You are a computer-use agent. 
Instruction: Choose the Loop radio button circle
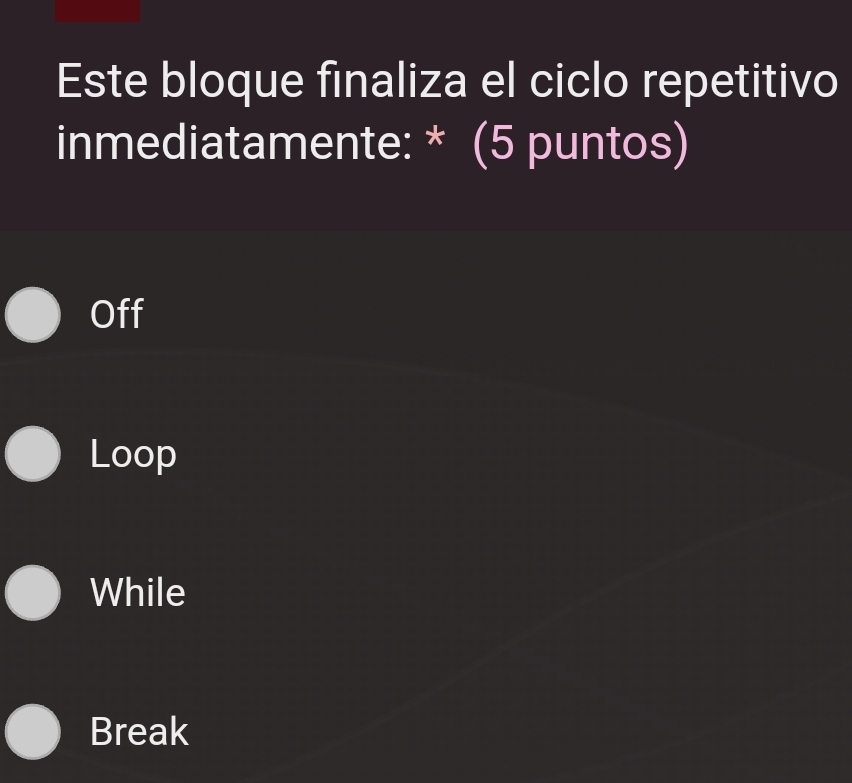pos(34,454)
